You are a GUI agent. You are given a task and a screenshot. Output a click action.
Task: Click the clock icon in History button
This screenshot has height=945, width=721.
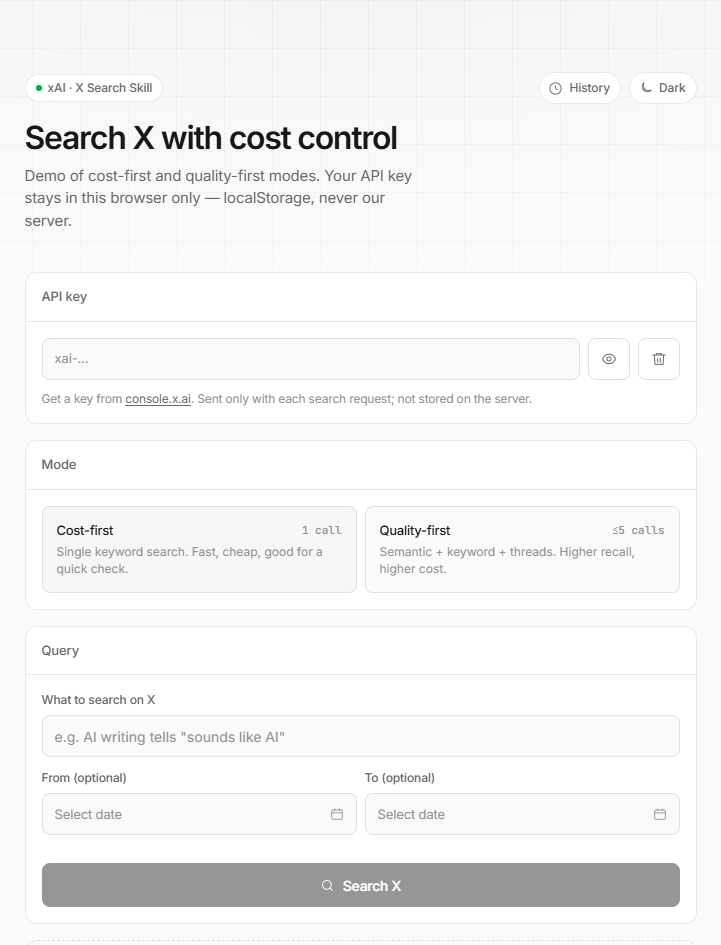pos(555,89)
